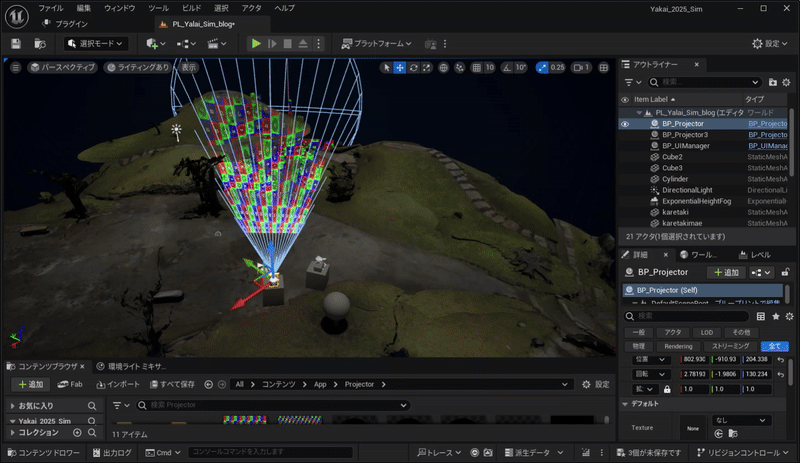Create new folder in the outliner
Image resolution: width=800 pixels, height=463 pixels.
pyautogui.click(x=773, y=82)
